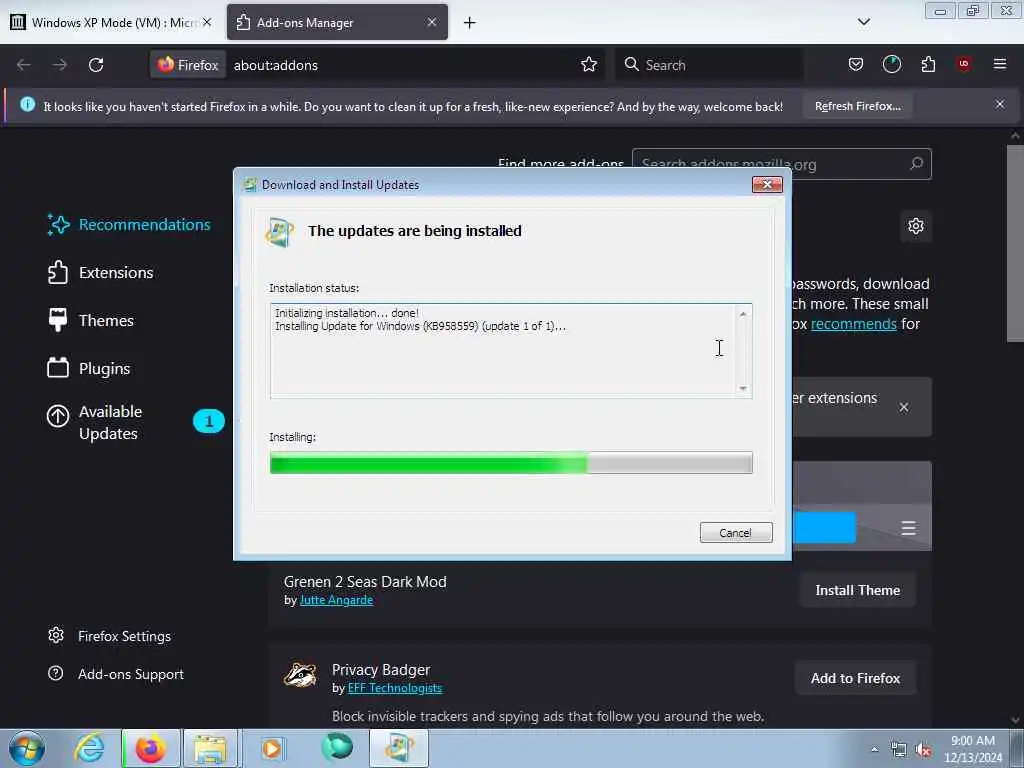Click the green installing progress bar
1024x768 pixels.
tap(511, 463)
